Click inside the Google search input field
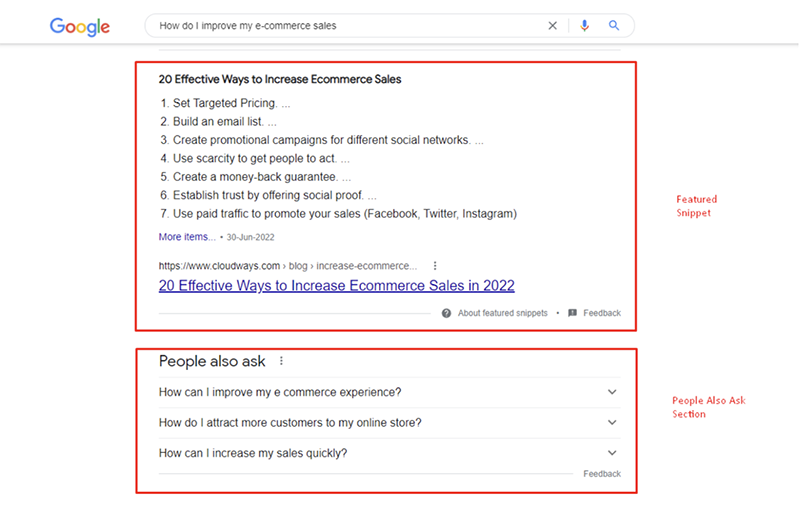This screenshot has height=511, width=800. point(340,26)
